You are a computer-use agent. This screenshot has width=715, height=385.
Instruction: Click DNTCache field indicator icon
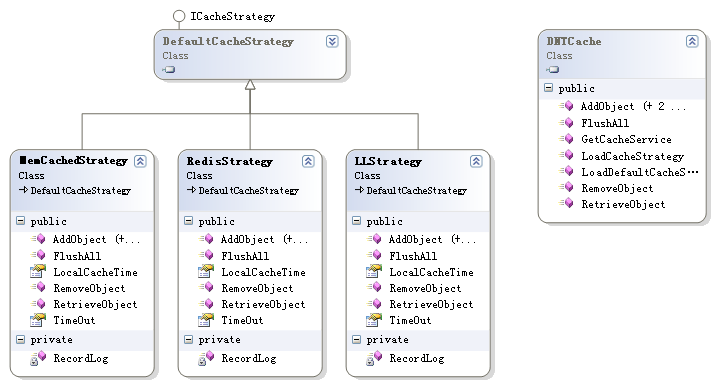coord(553,69)
